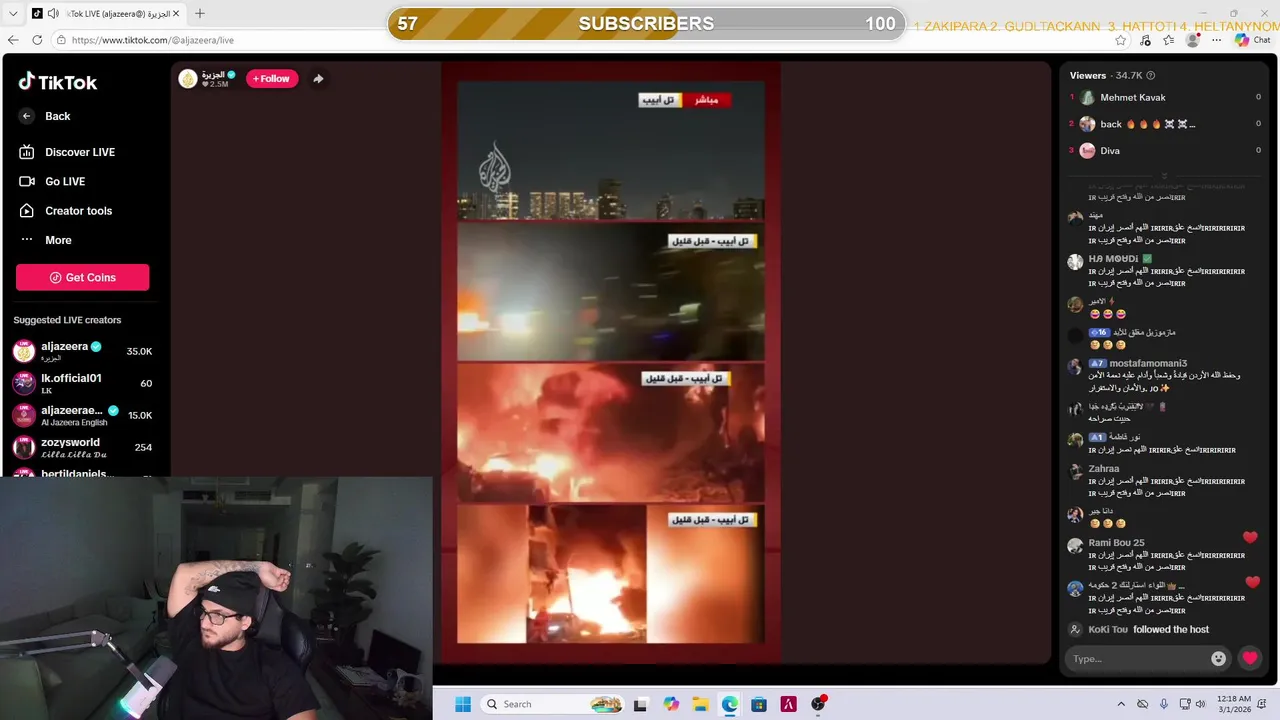Open Copilot from taskbar

click(x=671, y=704)
